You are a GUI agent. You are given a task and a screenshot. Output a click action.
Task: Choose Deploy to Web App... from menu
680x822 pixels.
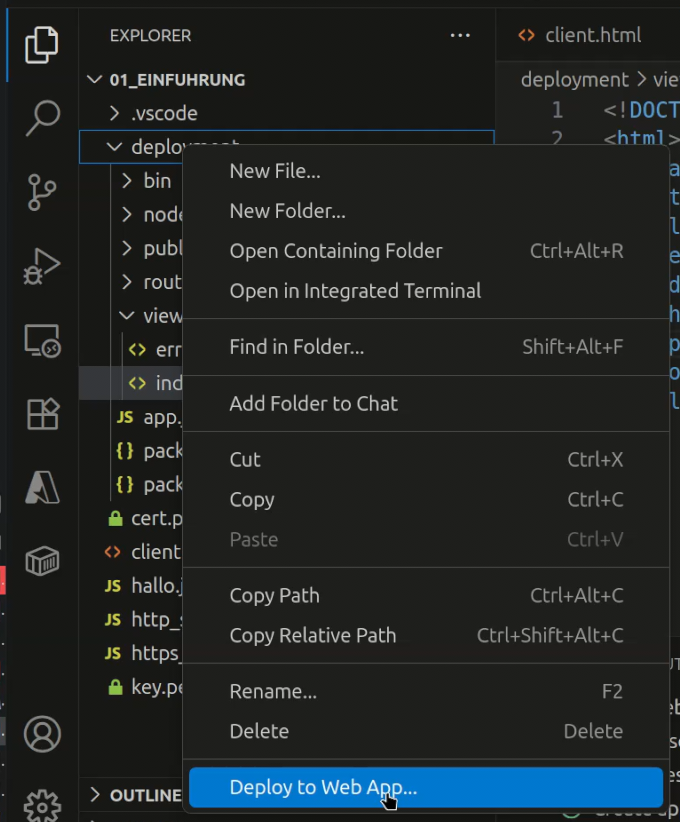323,788
